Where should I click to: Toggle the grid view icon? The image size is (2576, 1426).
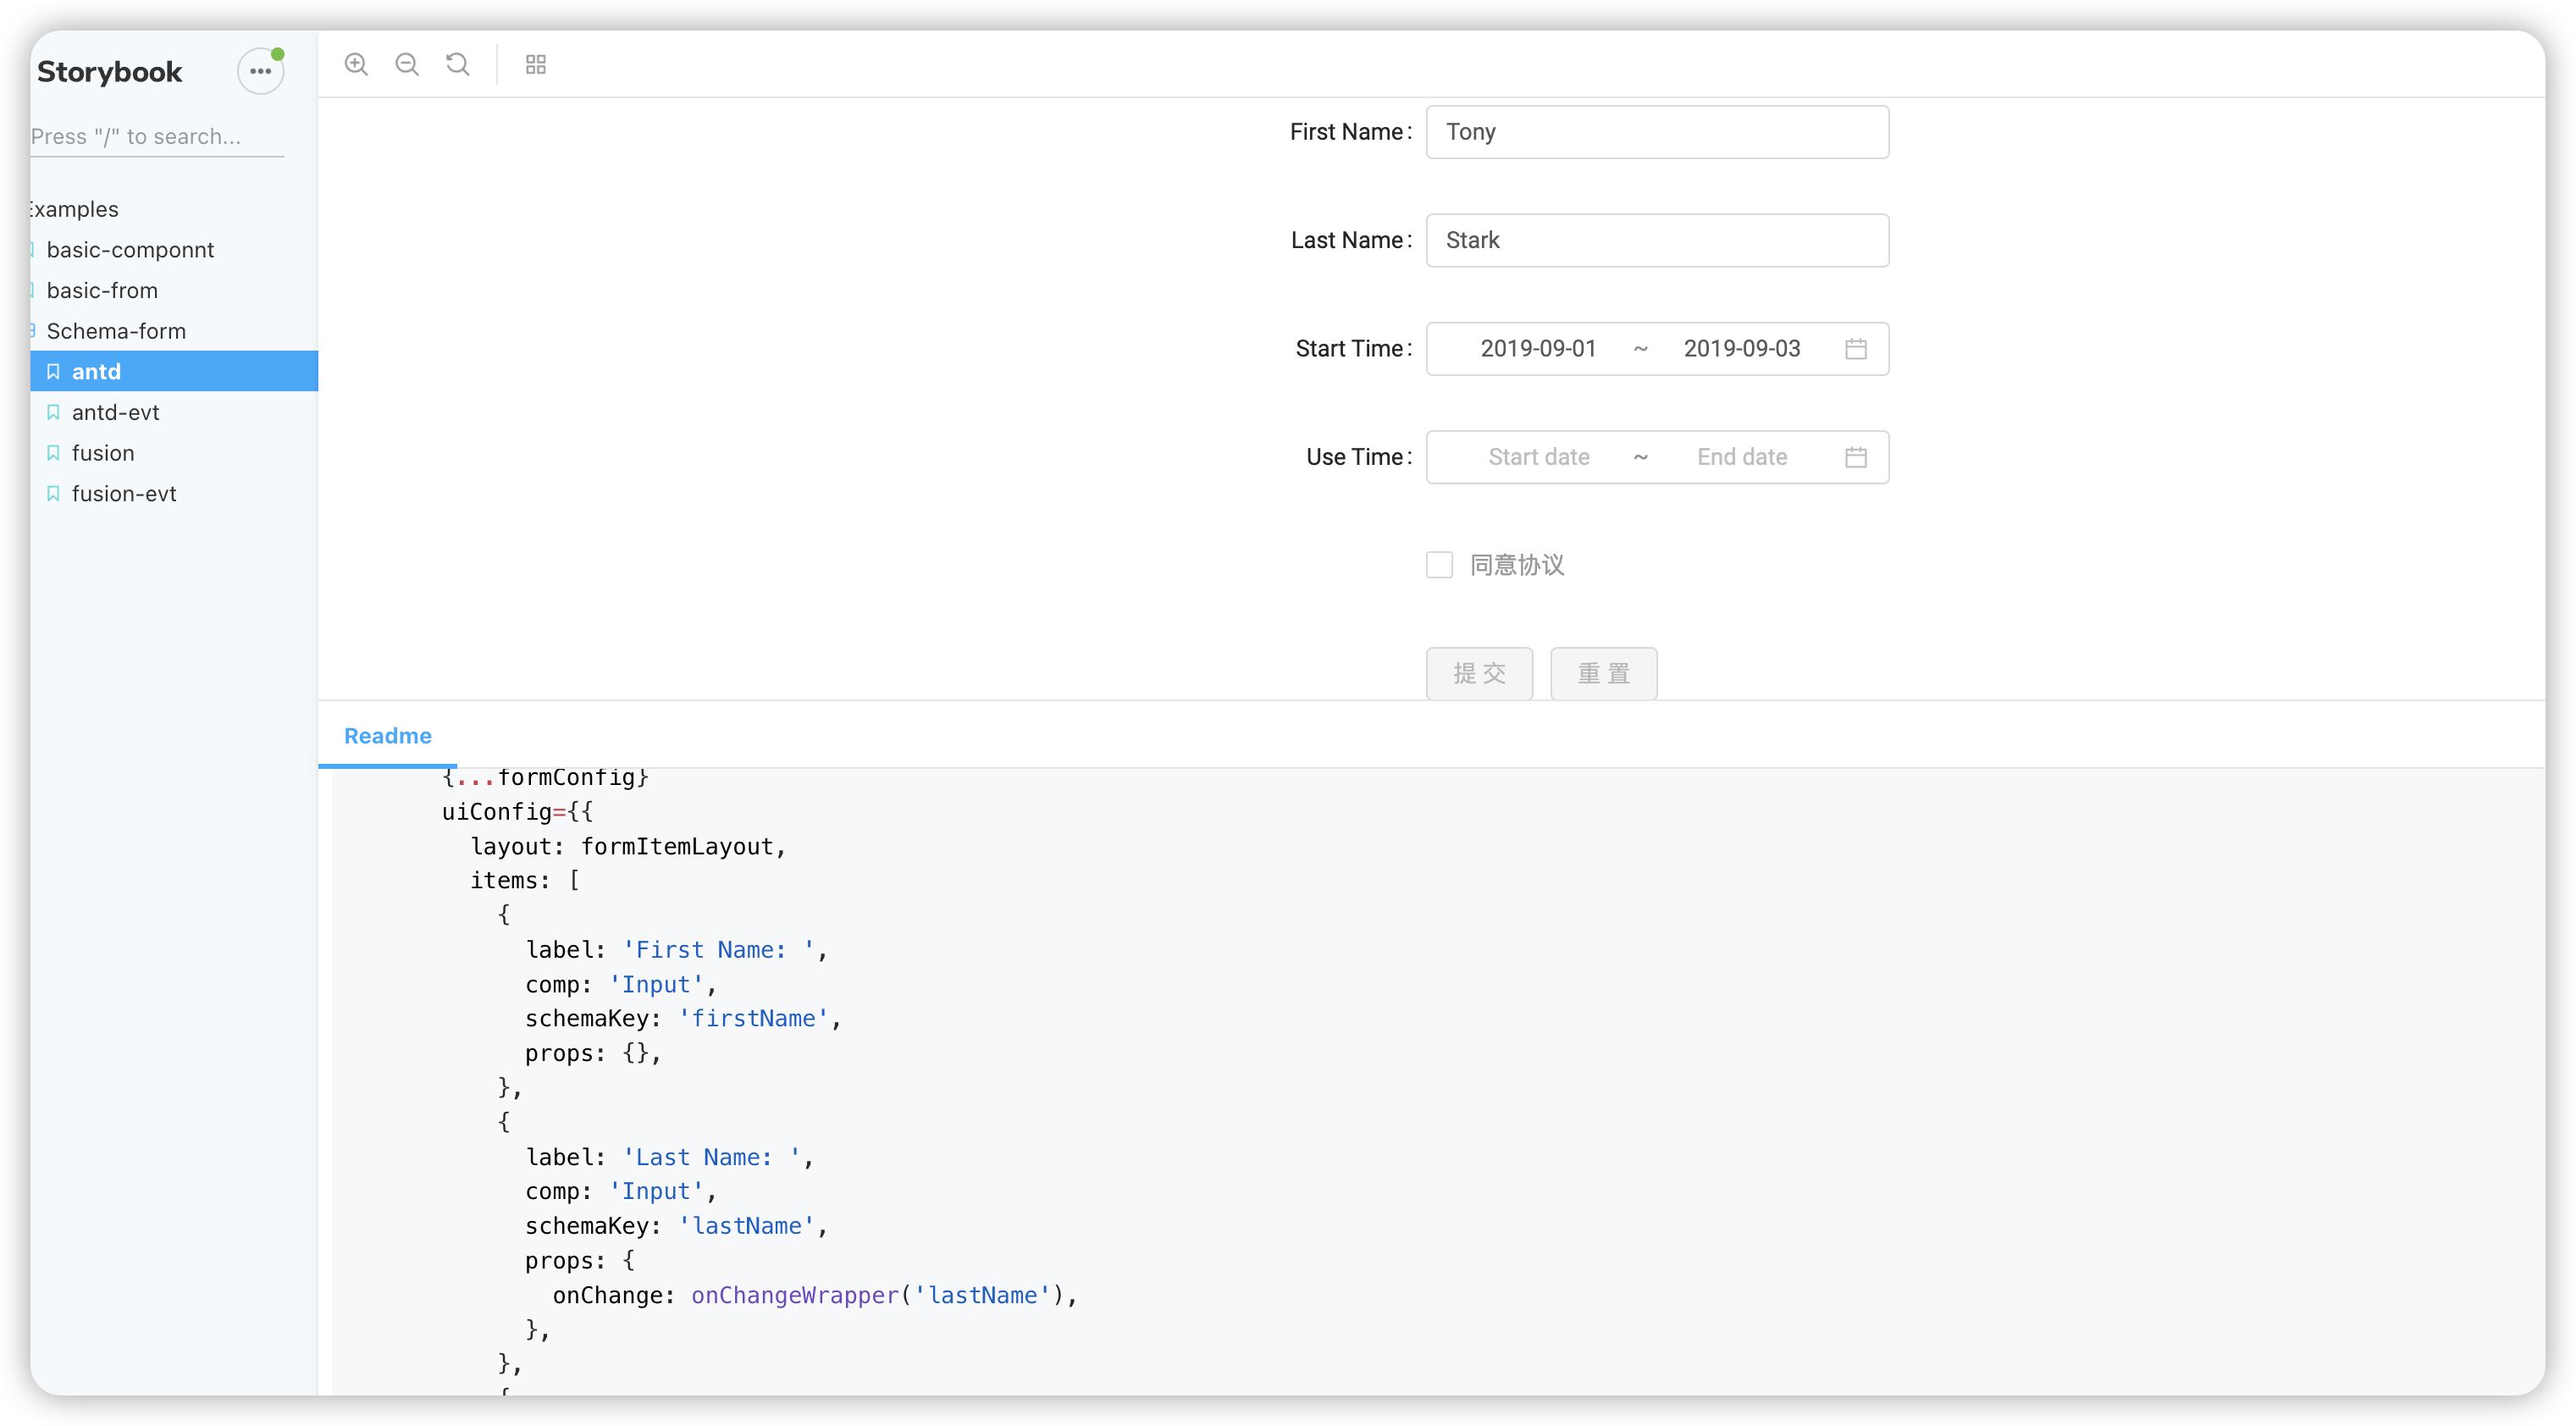[x=536, y=65]
